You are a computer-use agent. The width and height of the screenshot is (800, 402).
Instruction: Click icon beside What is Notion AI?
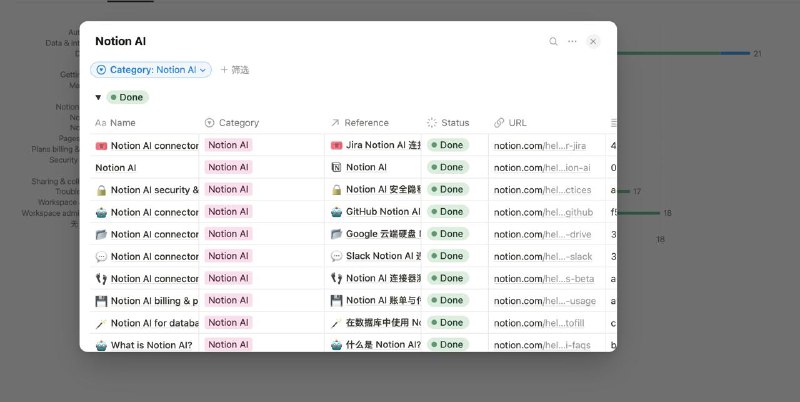101,345
